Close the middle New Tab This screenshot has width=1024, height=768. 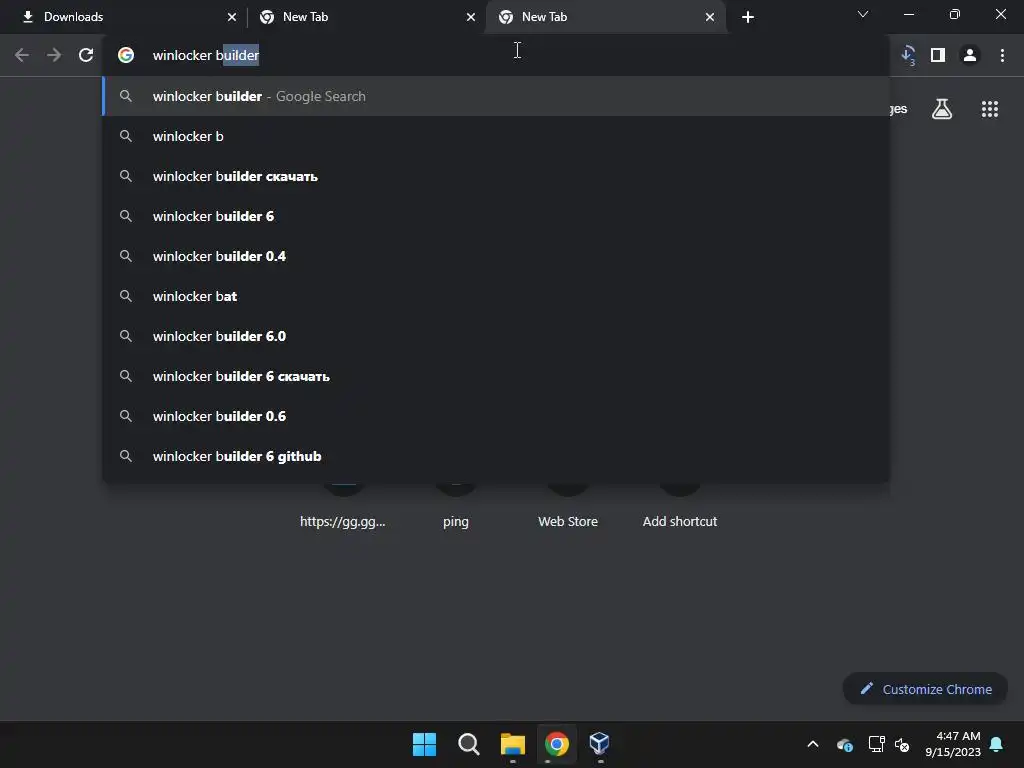(x=471, y=17)
